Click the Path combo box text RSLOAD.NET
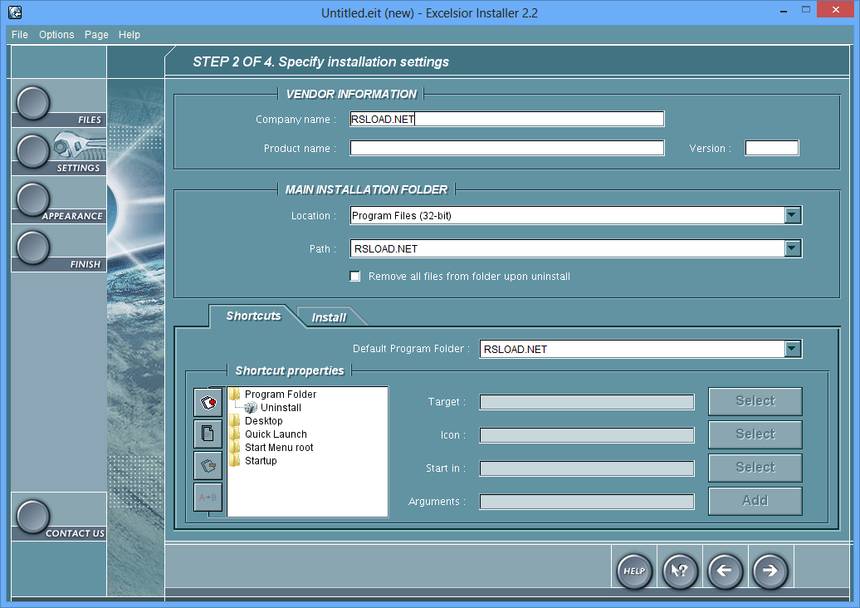Viewport: 860px width, 608px height. [386, 249]
